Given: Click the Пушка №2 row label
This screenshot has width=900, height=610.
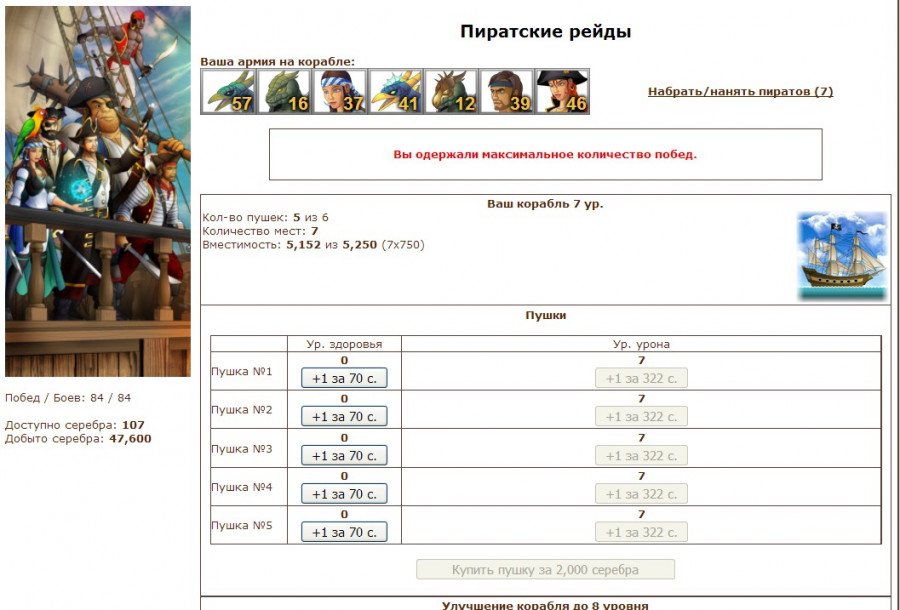Looking at the screenshot, I should tap(242, 410).
